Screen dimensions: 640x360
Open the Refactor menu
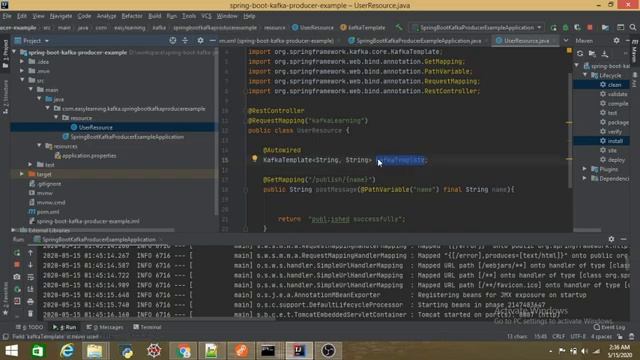click(x=132, y=16)
